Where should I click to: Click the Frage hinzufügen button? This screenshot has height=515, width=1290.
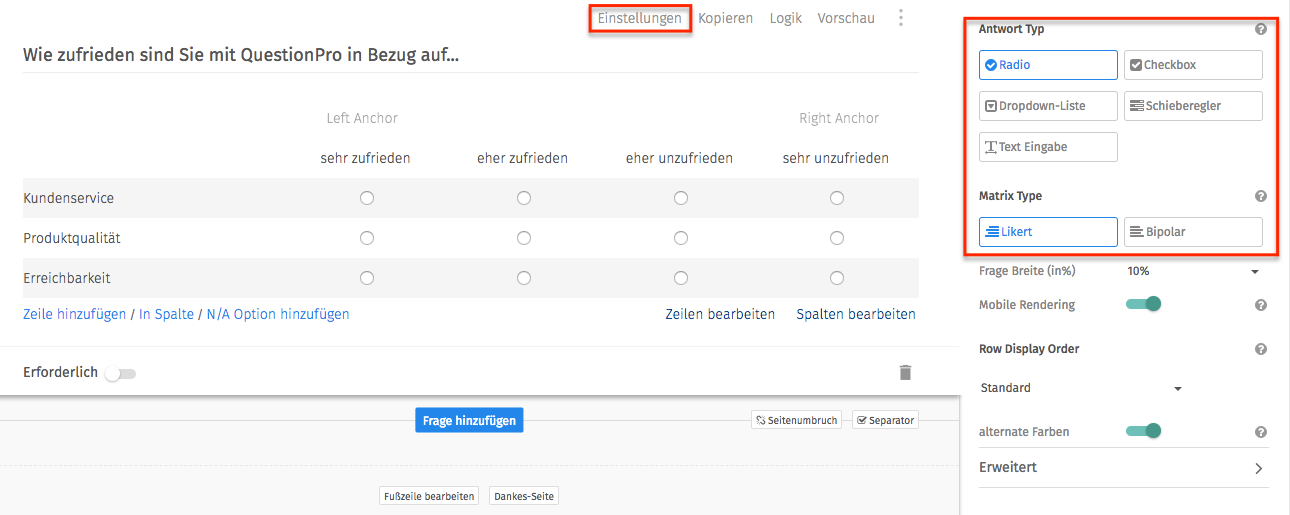pos(469,421)
